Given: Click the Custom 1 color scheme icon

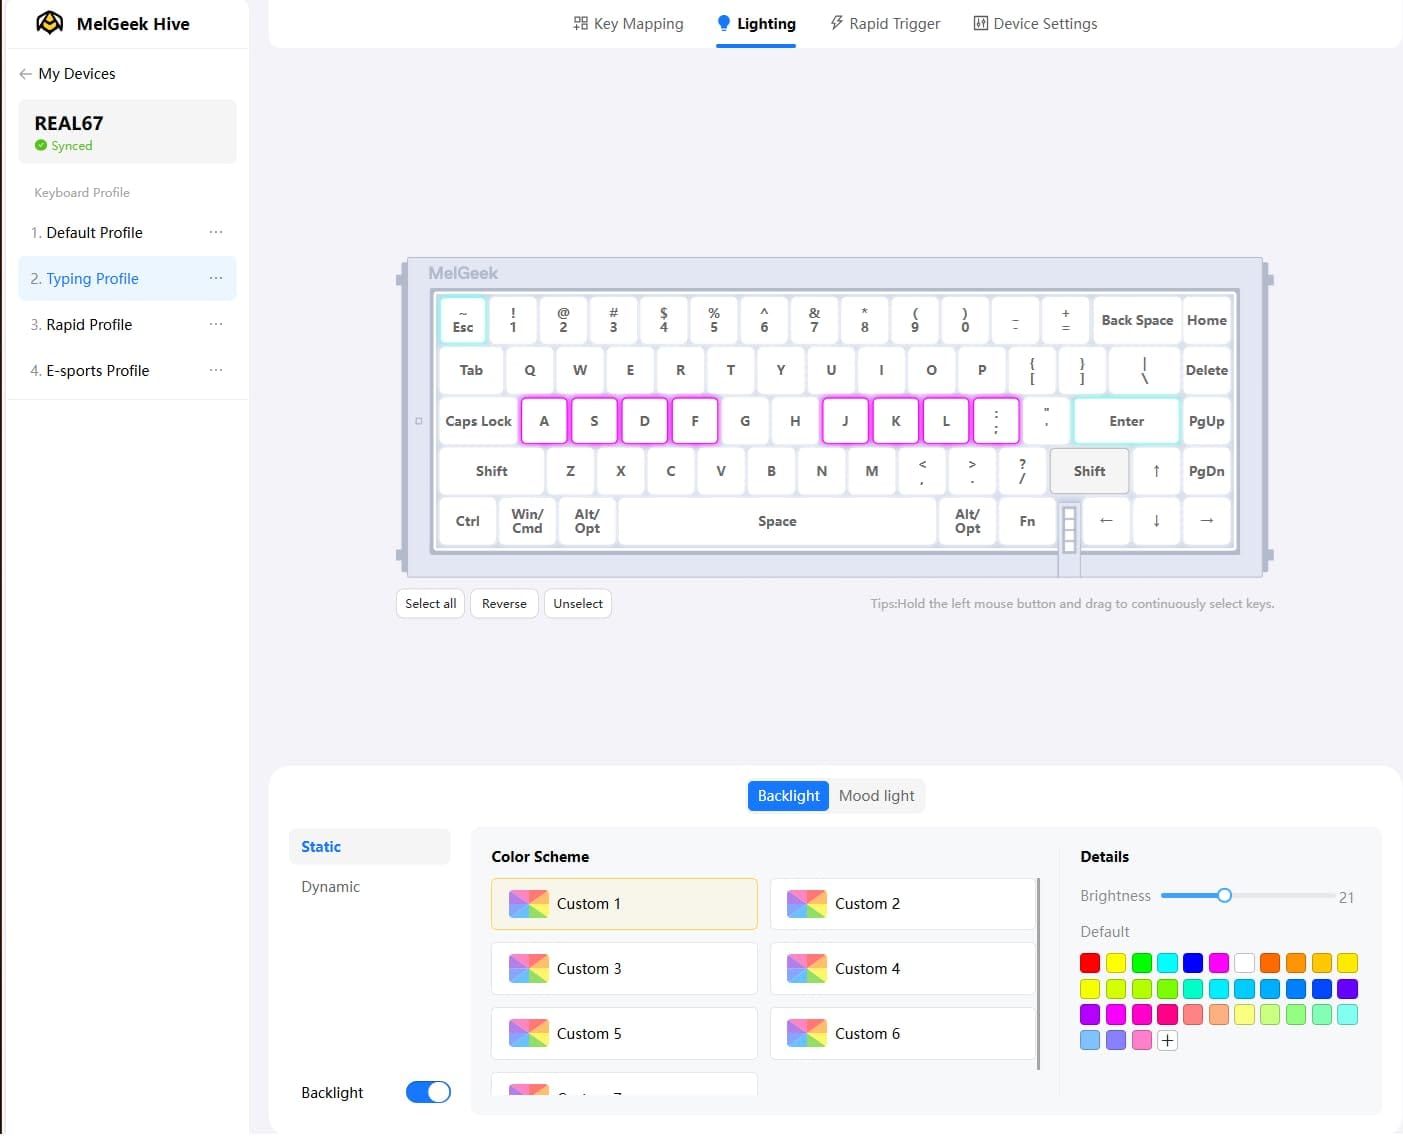Looking at the screenshot, I should [x=528, y=904].
